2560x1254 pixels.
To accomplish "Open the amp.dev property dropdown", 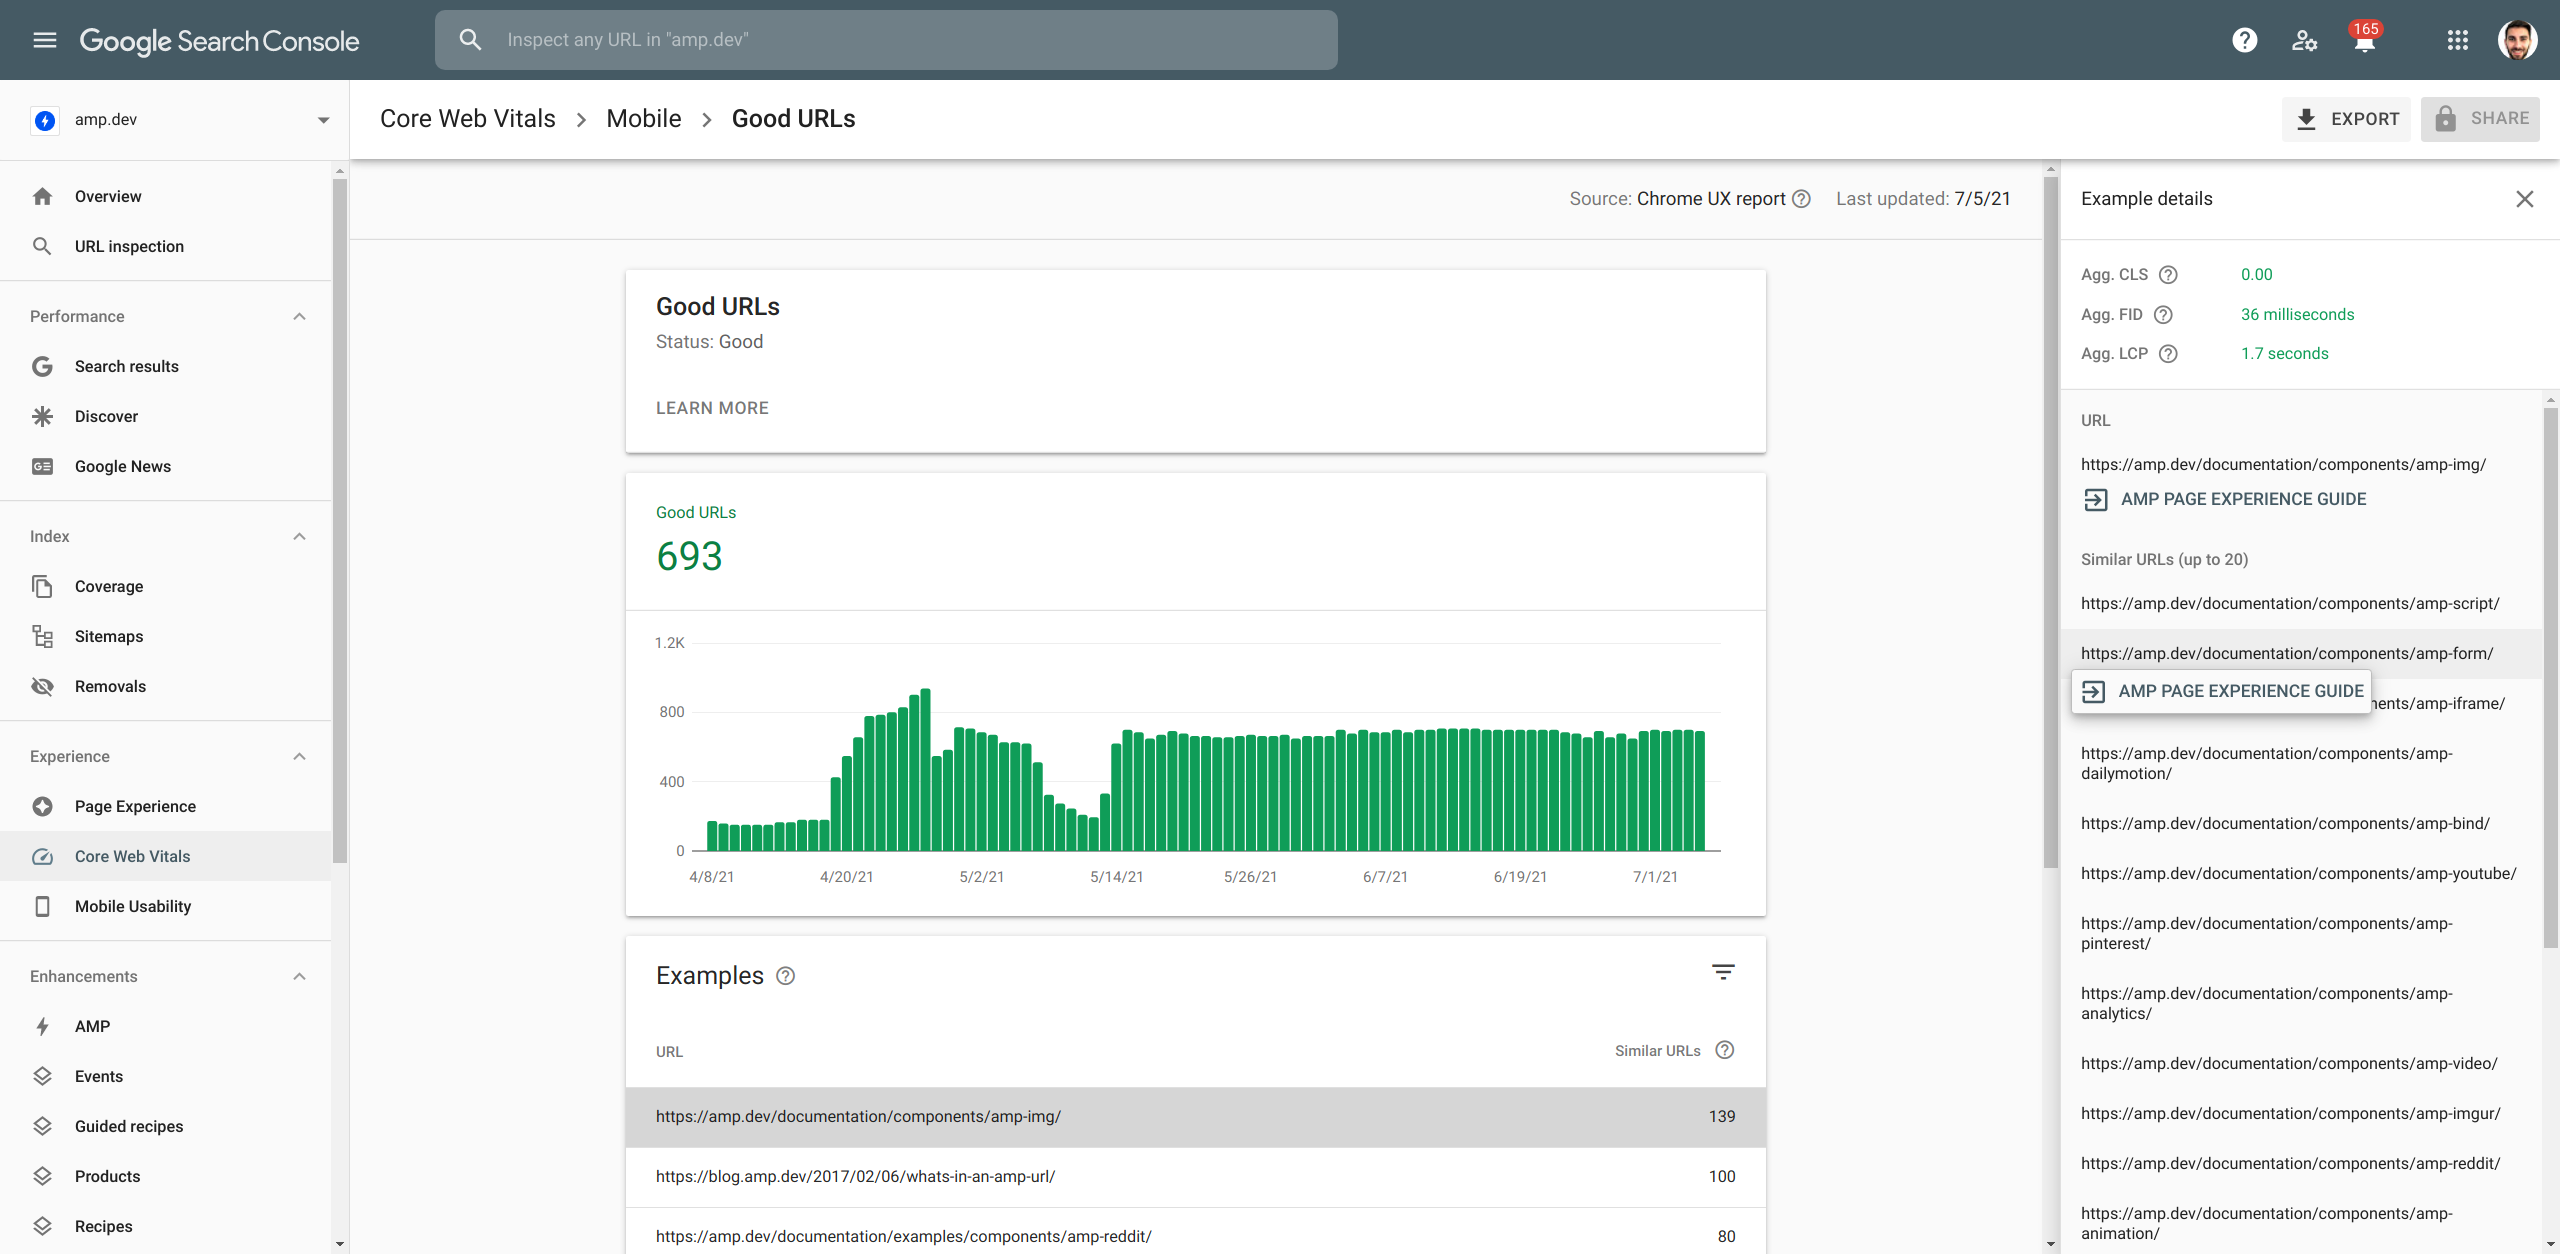I will (323, 120).
